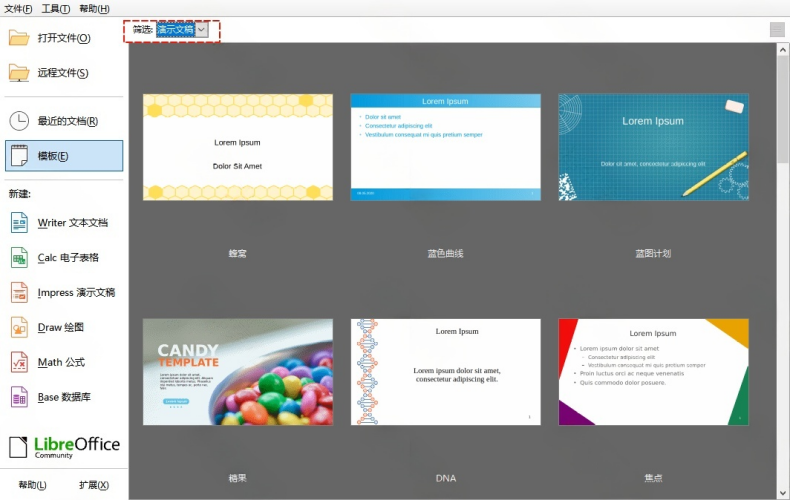Pick the honeycomb 蜂窝 template thumbnail
The image size is (790, 500).
[x=238, y=147]
